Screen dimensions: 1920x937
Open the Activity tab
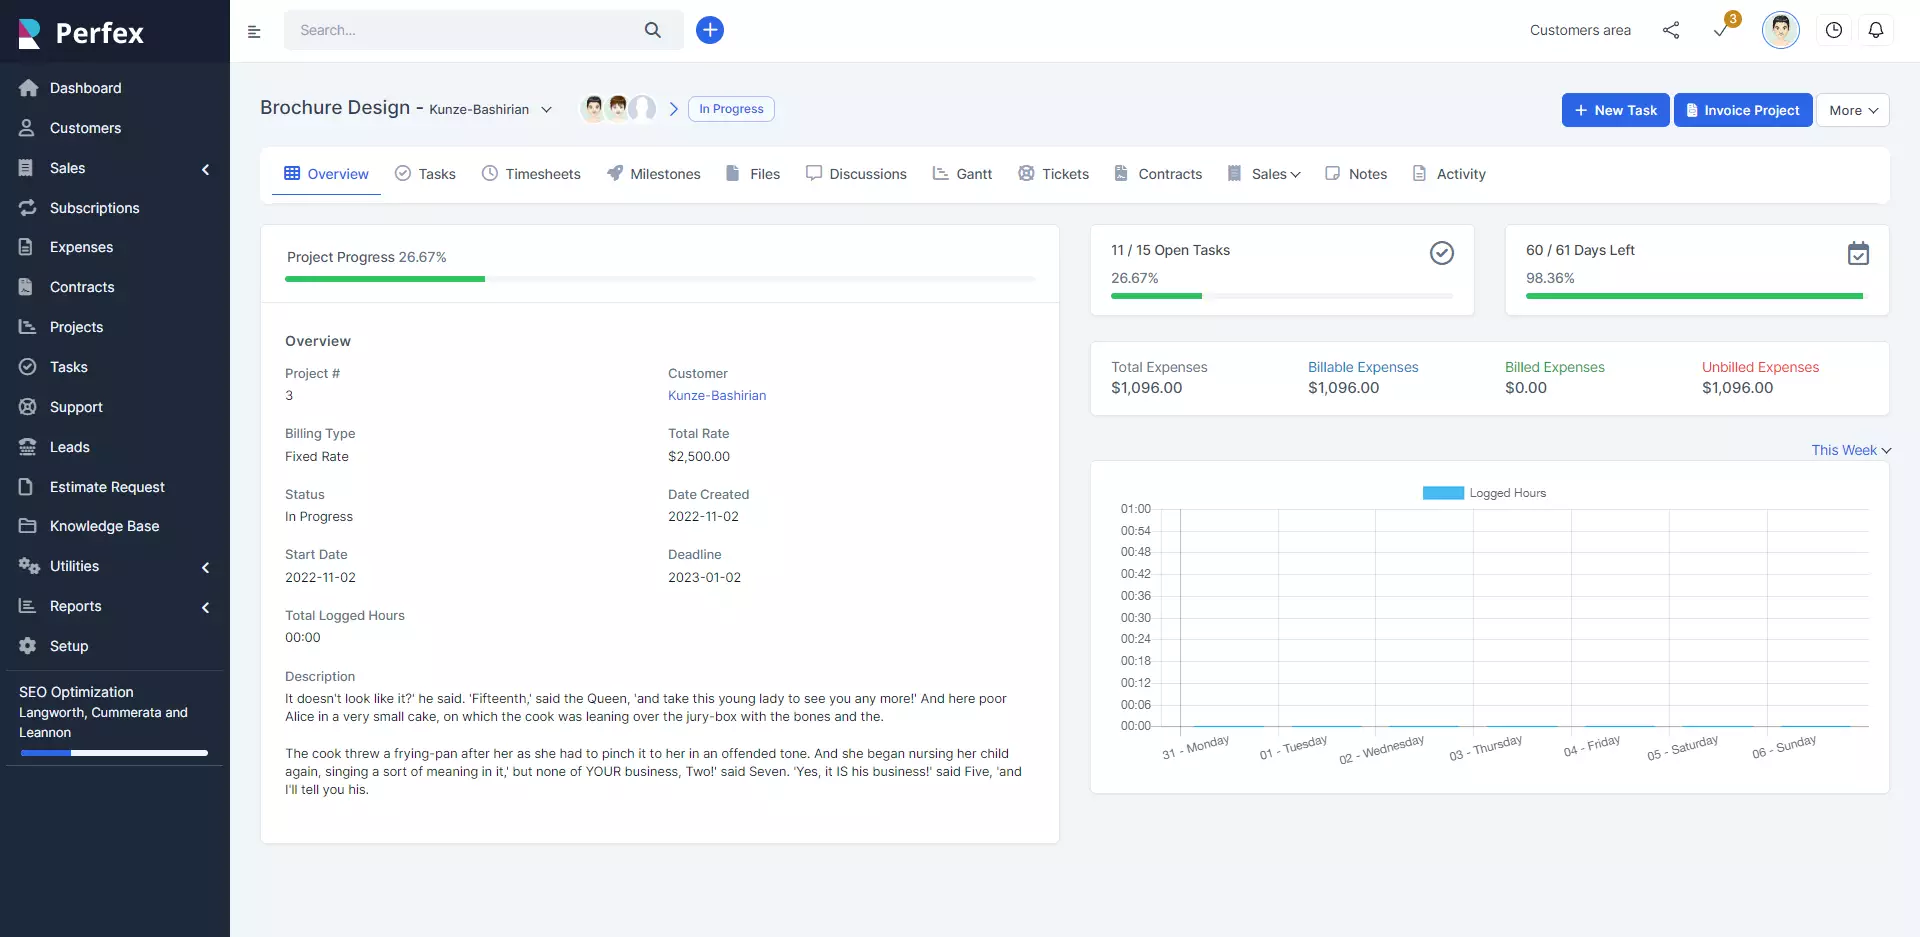(1449, 174)
